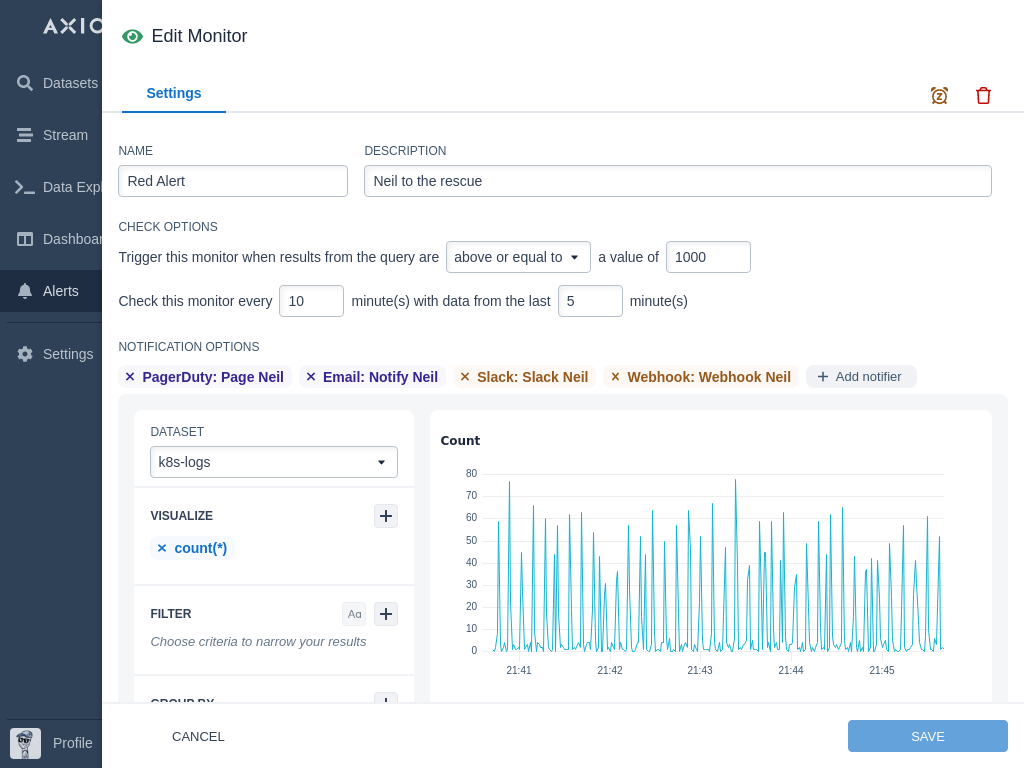The width and height of the screenshot is (1024, 768).
Task: Click the snooze monitor alarm icon
Action: coord(939,96)
